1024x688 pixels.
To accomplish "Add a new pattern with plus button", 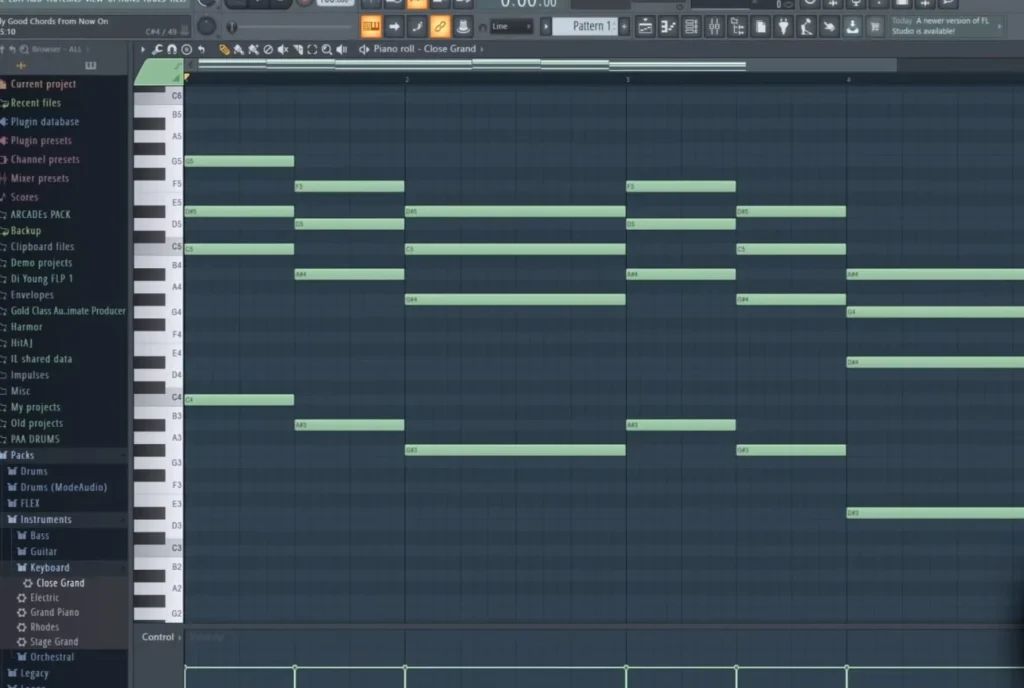I will coord(624,26).
